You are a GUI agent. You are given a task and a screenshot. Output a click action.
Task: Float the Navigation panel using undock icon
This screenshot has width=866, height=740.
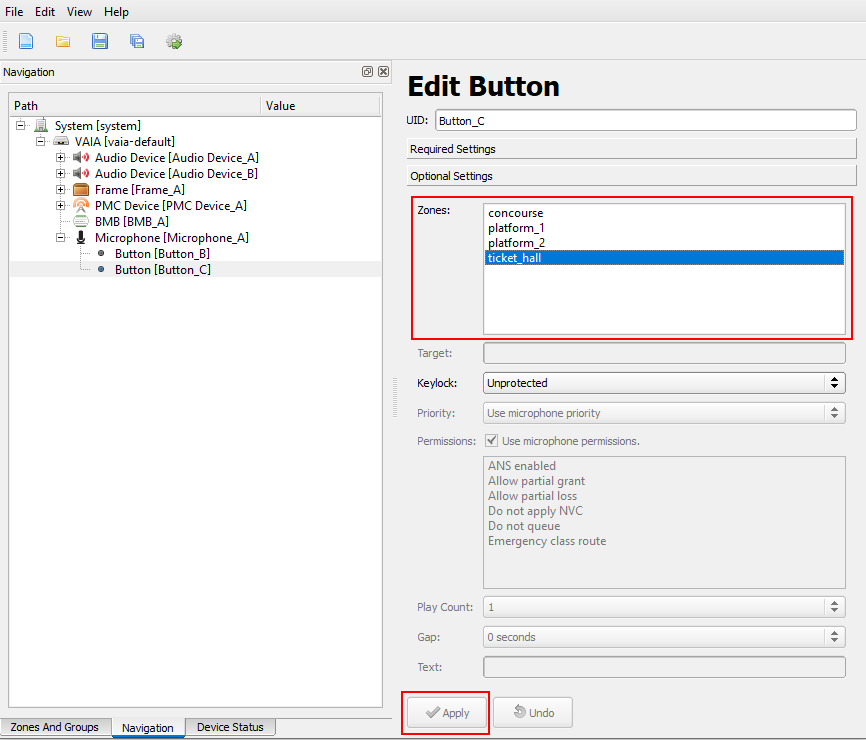tap(367, 72)
